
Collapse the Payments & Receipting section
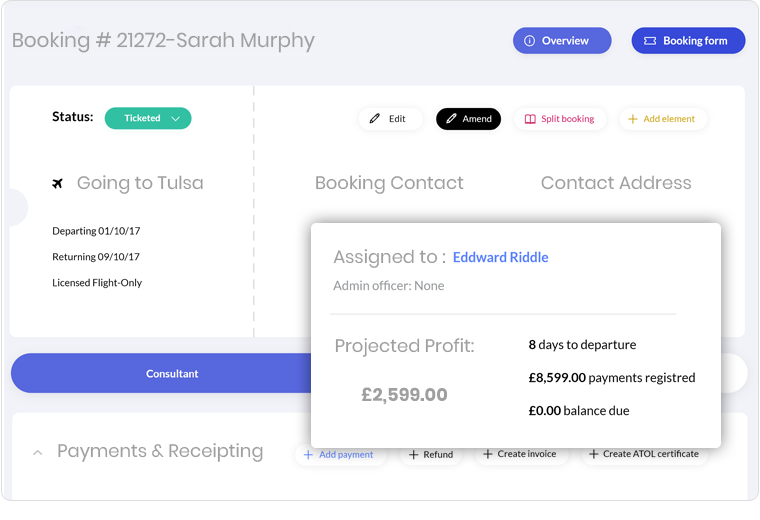37,453
